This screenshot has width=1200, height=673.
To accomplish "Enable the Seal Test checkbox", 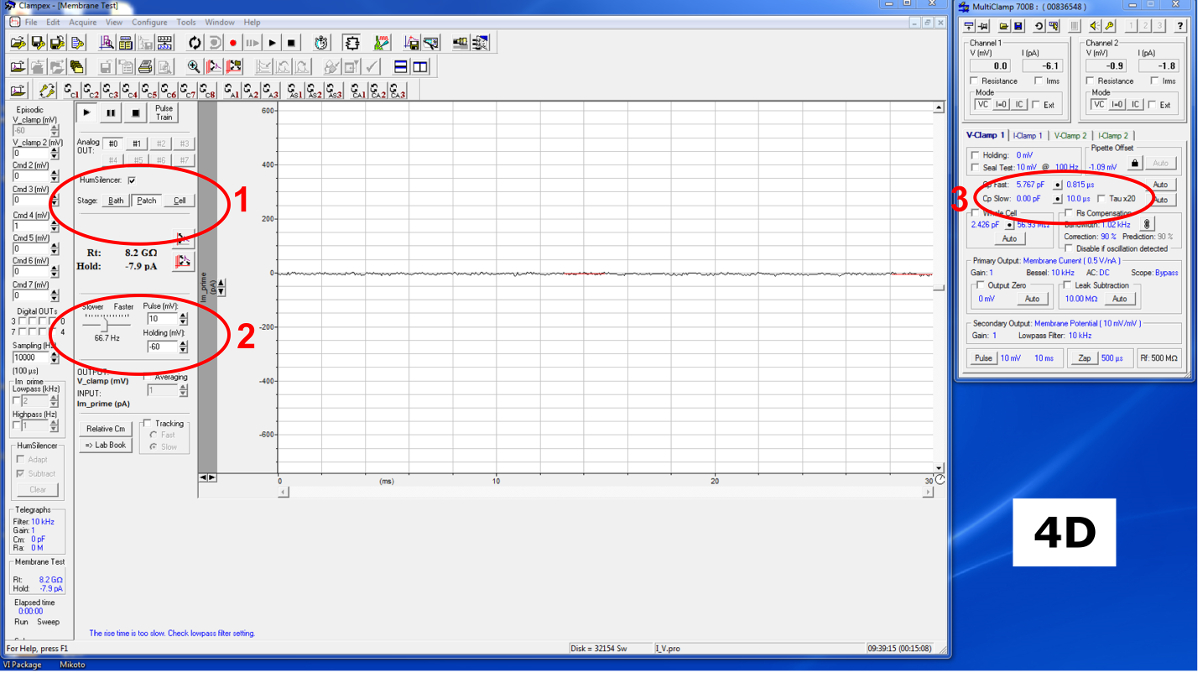I will point(975,168).
